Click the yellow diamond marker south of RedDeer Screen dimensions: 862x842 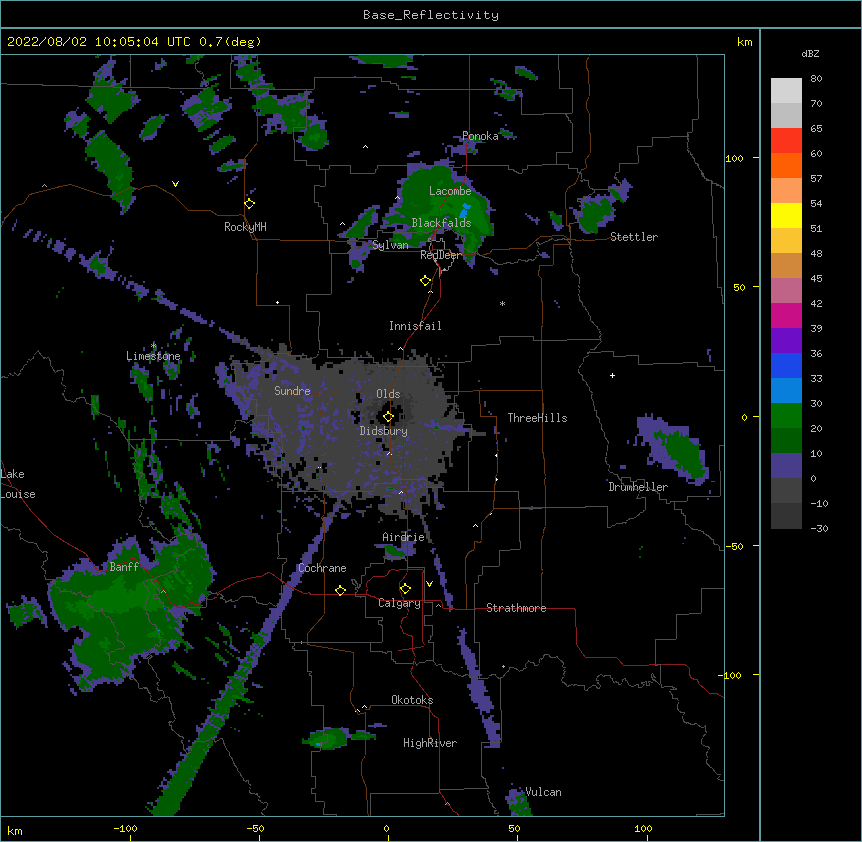click(426, 281)
